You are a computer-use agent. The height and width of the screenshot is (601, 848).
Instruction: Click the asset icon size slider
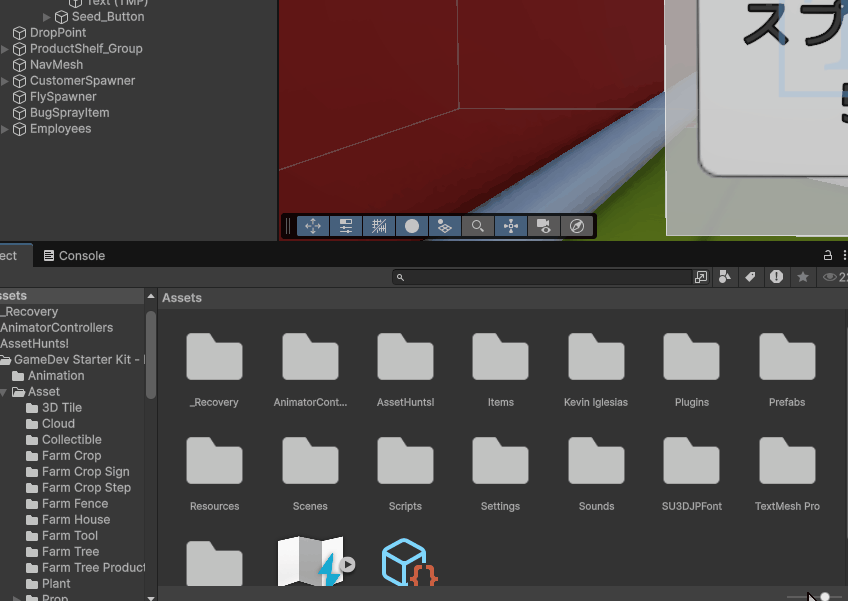coord(824,596)
